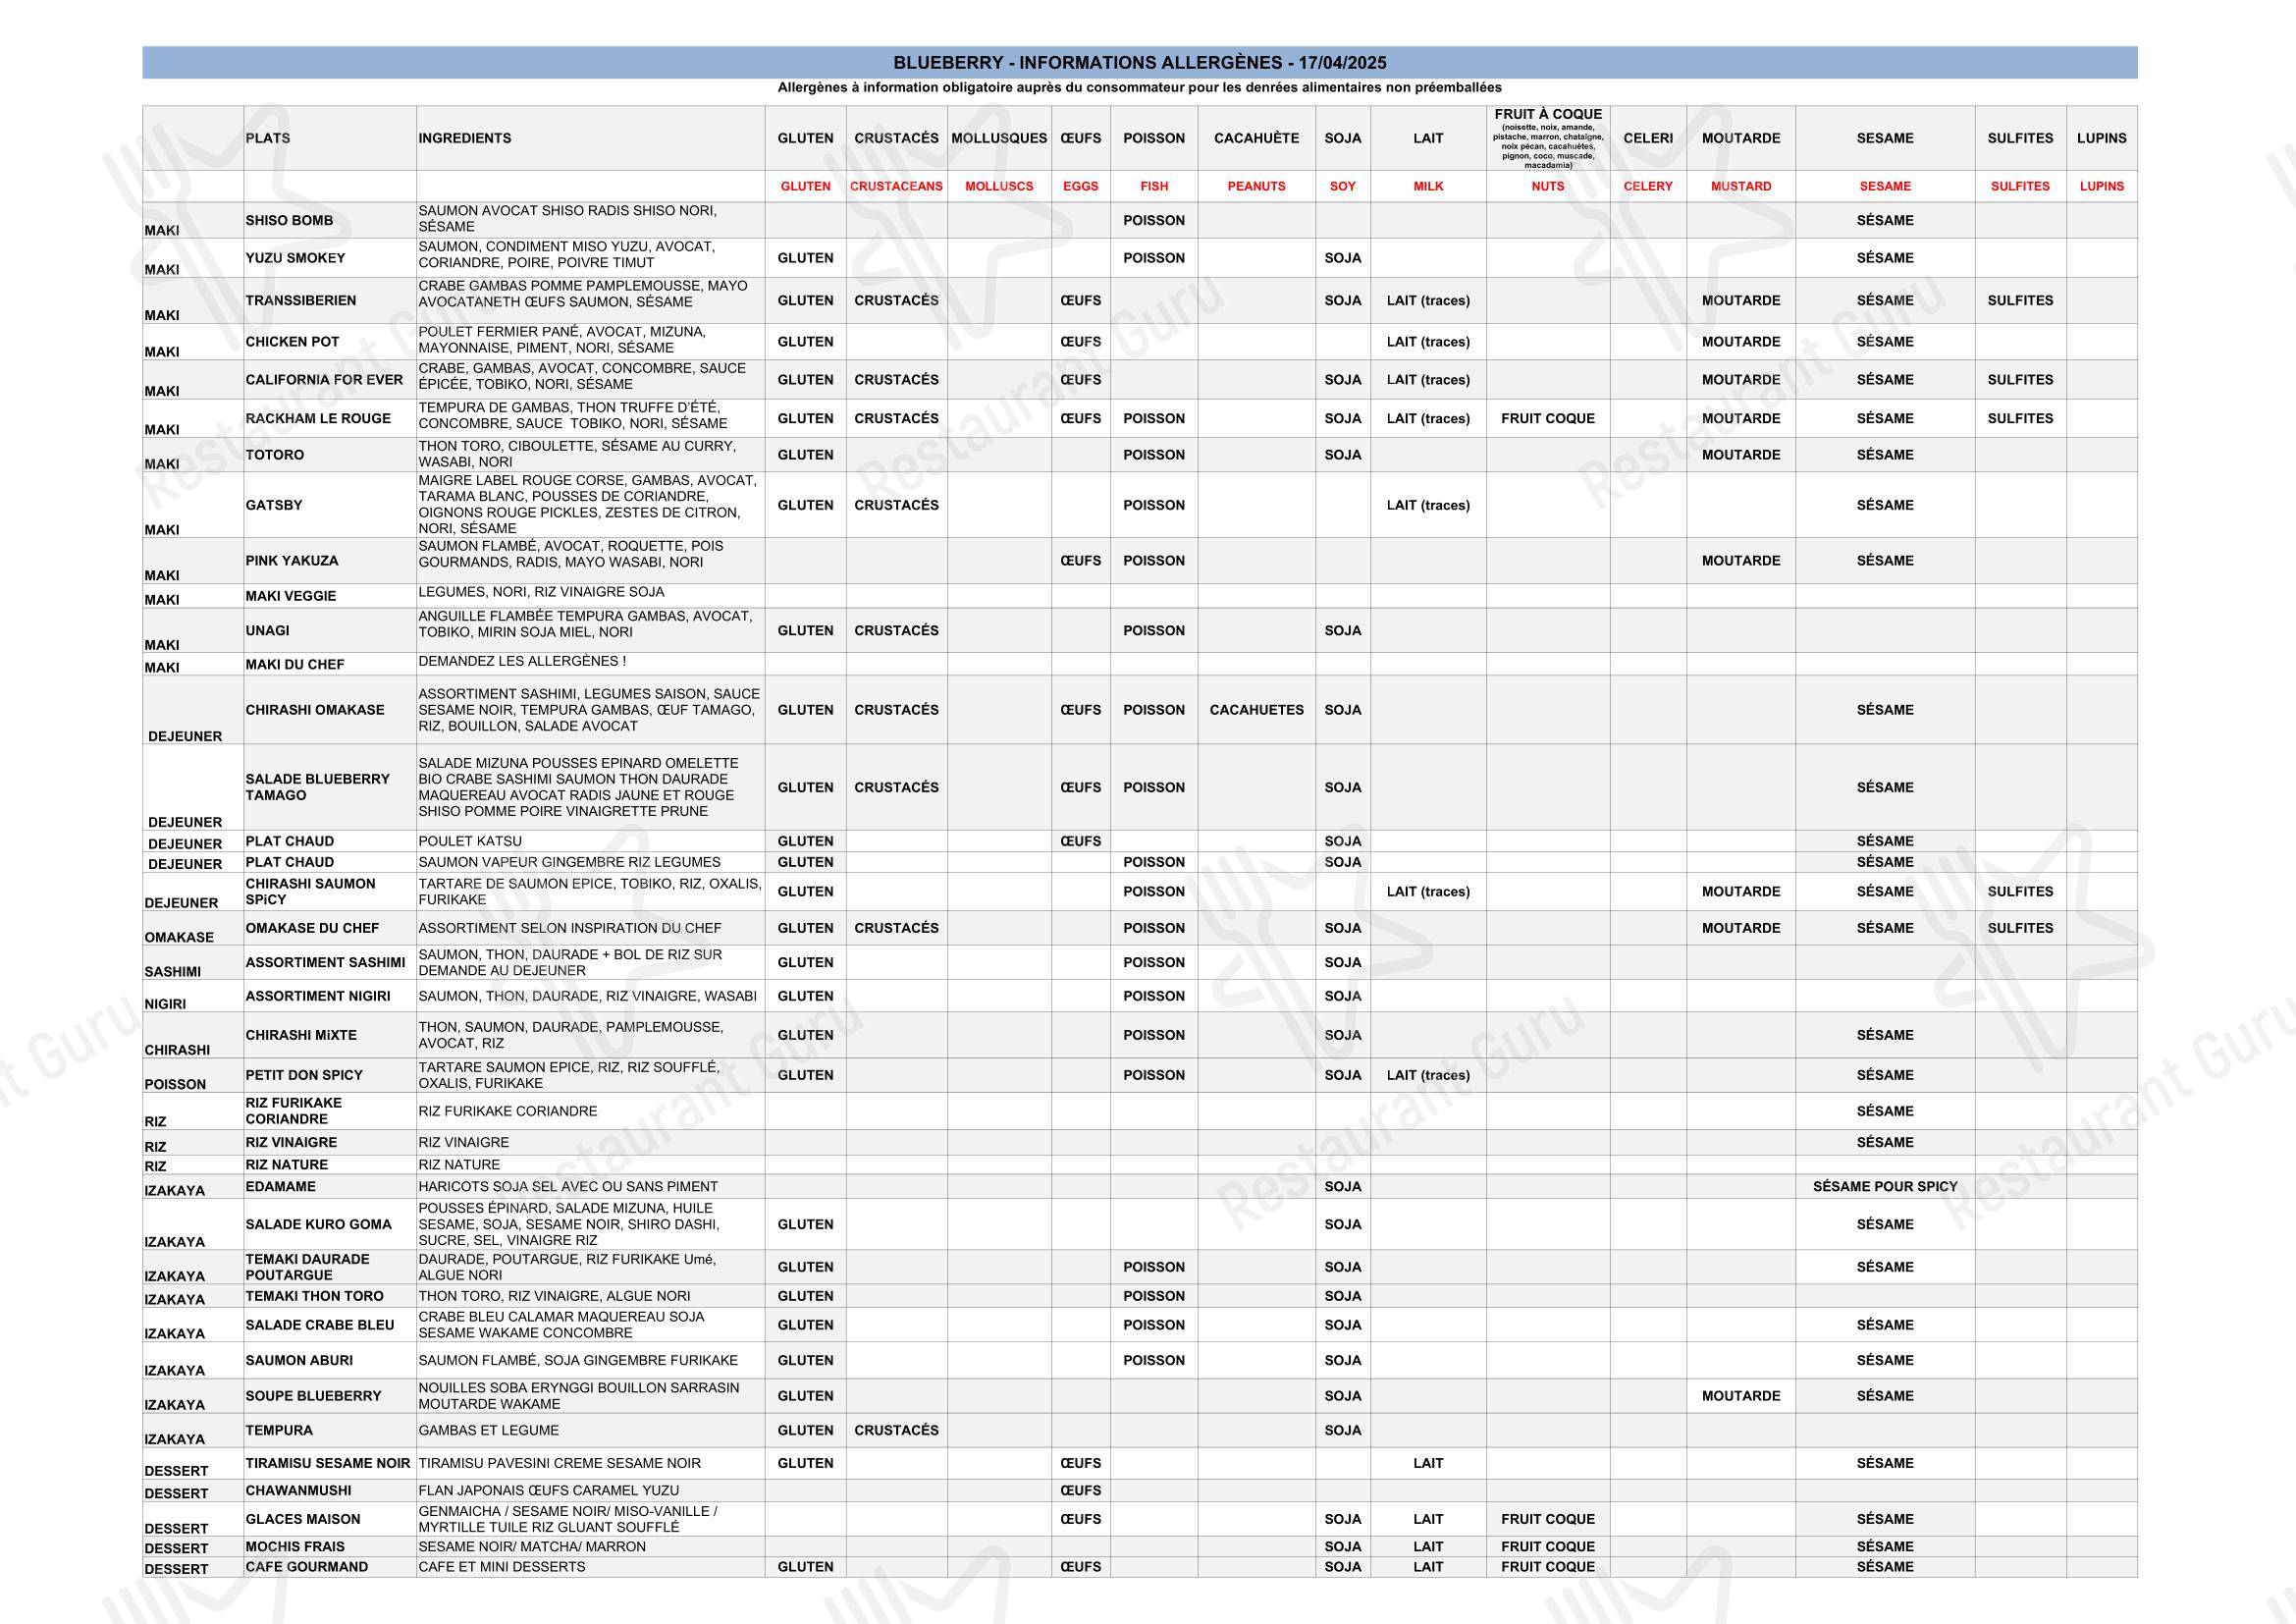Select the "PETIT DON SPICY" dish name
This screenshot has height=1624, width=2296.
tap(304, 1076)
